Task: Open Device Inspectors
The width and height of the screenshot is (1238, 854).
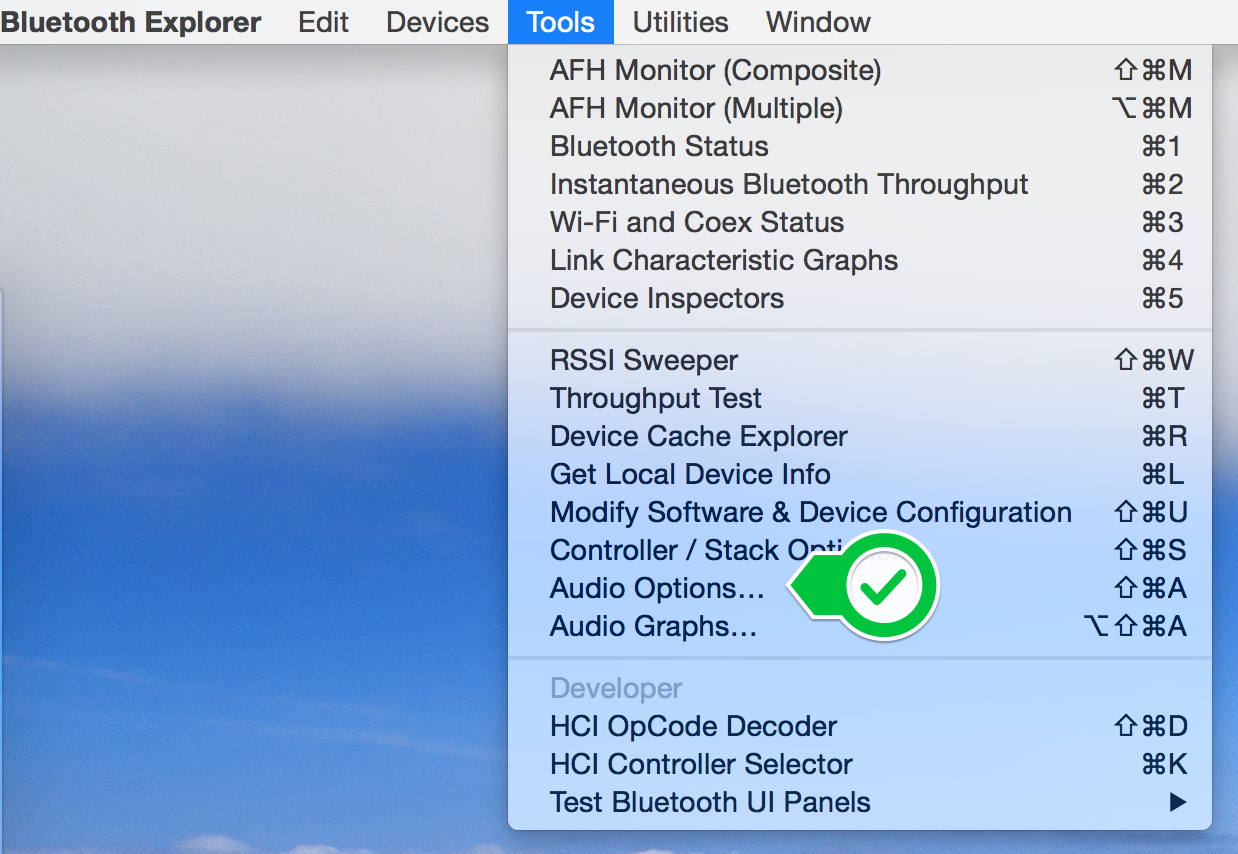Action: click(860, 298)
